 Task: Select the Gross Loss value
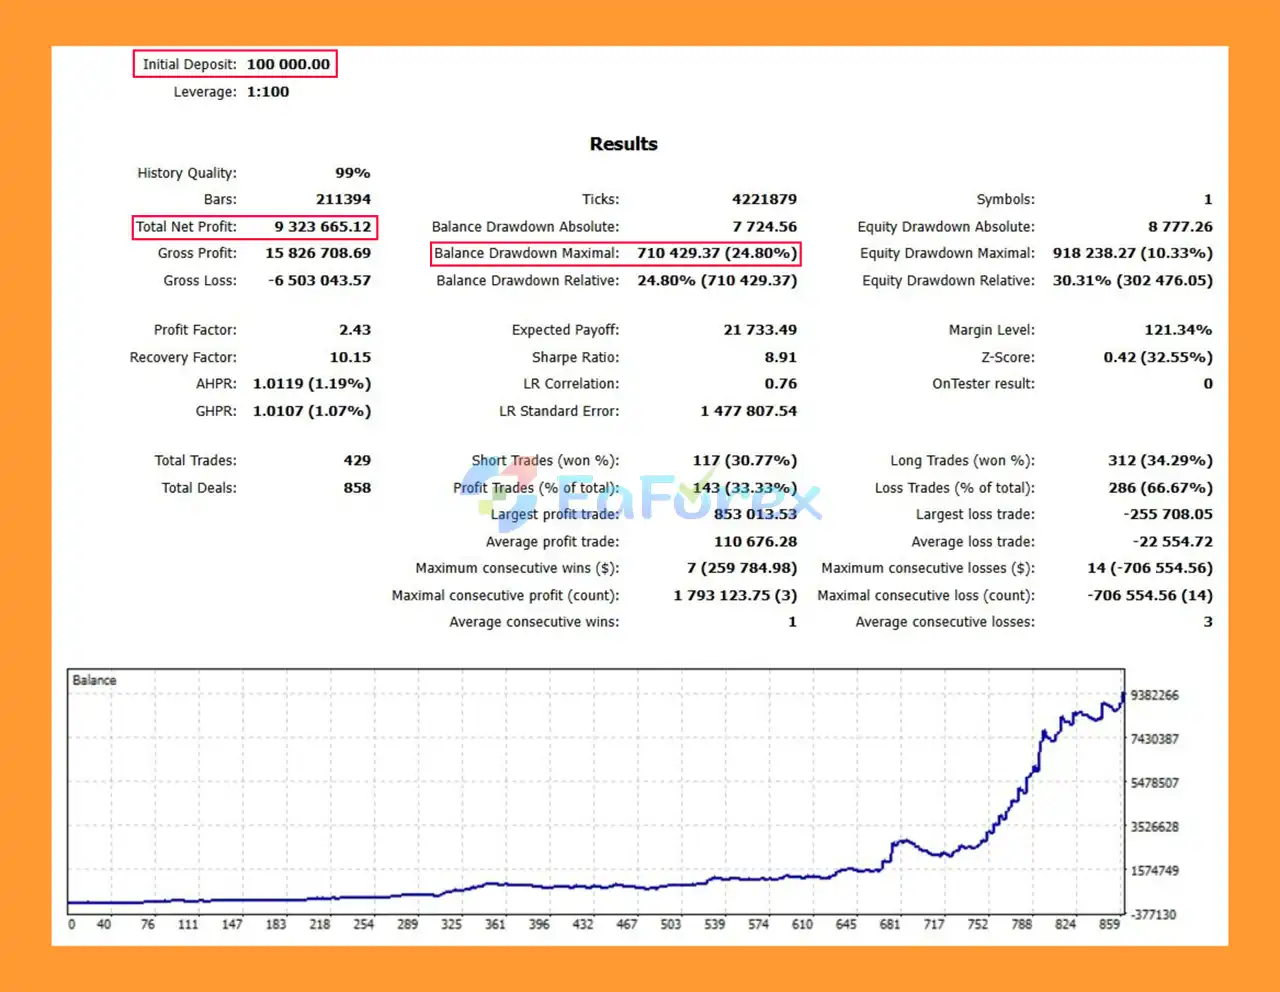(x=319, y=281)
